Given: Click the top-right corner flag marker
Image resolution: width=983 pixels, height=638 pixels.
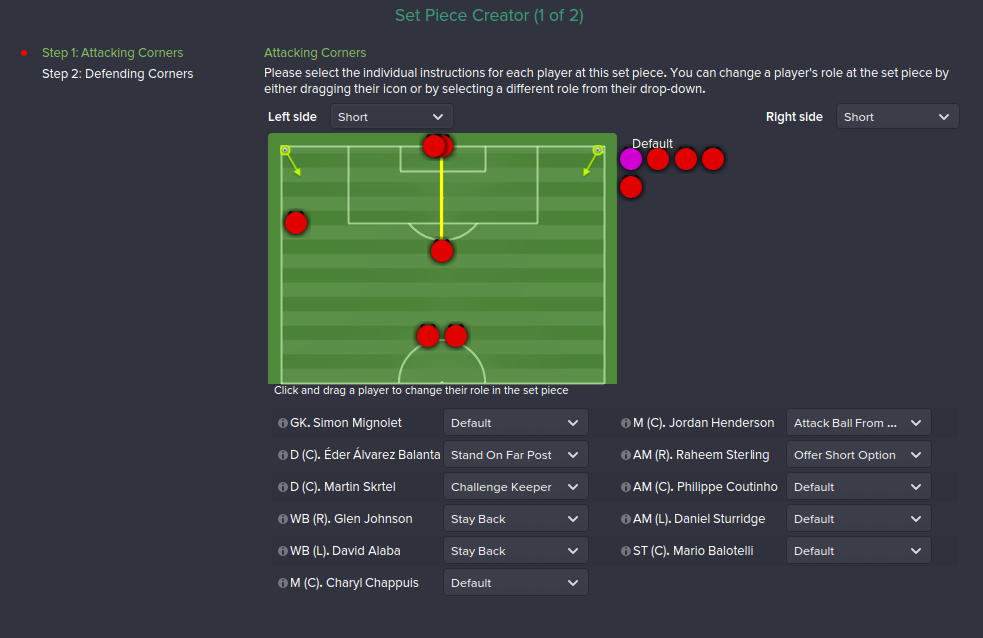Looking at the screenshot, I should [x=598, y=150].
